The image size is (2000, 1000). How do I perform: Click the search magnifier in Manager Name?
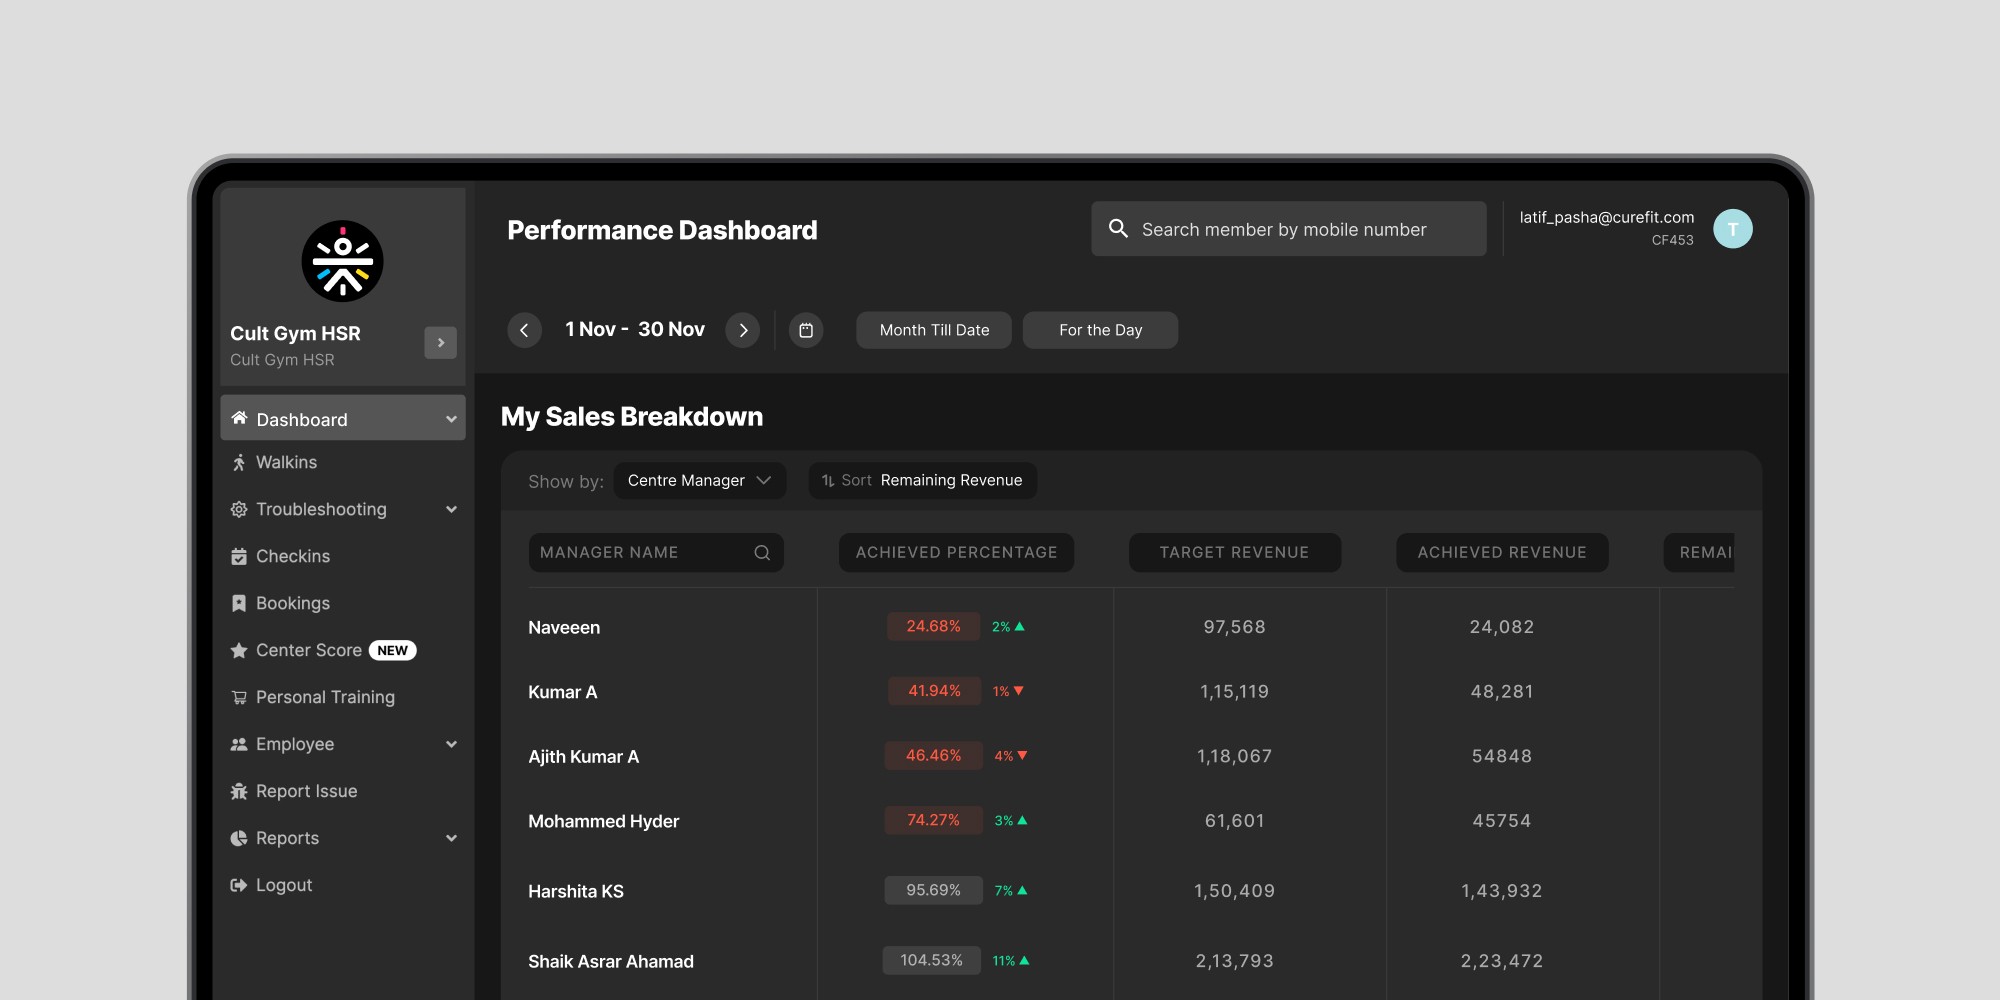click(x=762, y=553)
